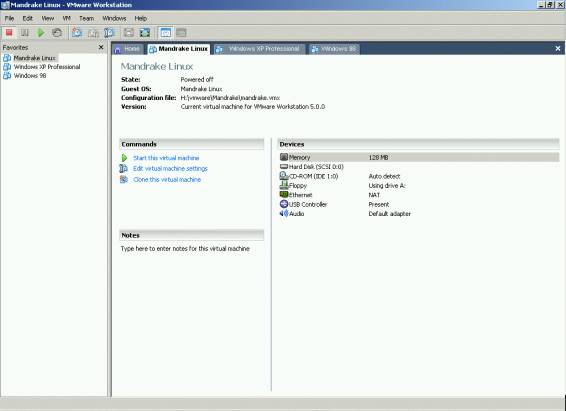
Task: Select Windows XP Professional in Favorites
Action: [47, 67]
